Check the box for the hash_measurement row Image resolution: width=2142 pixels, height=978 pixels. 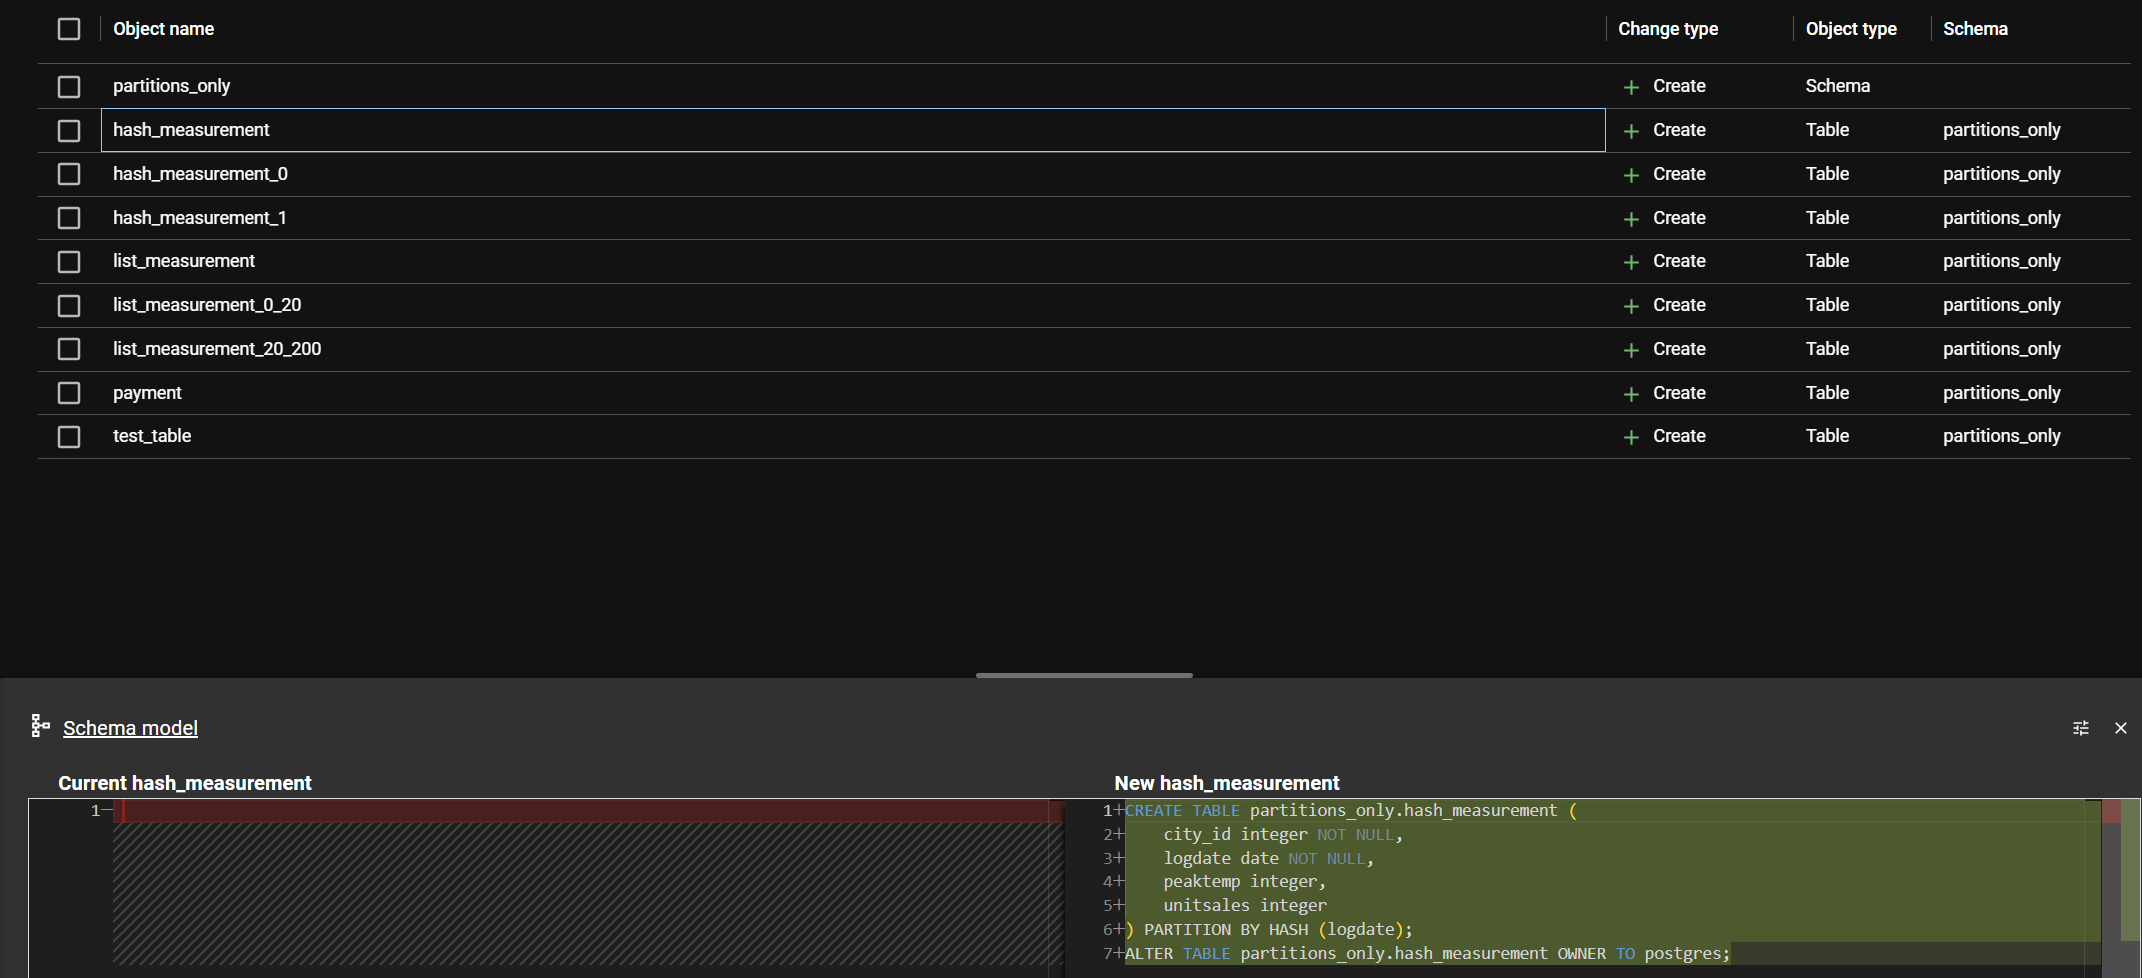(69, 131)
